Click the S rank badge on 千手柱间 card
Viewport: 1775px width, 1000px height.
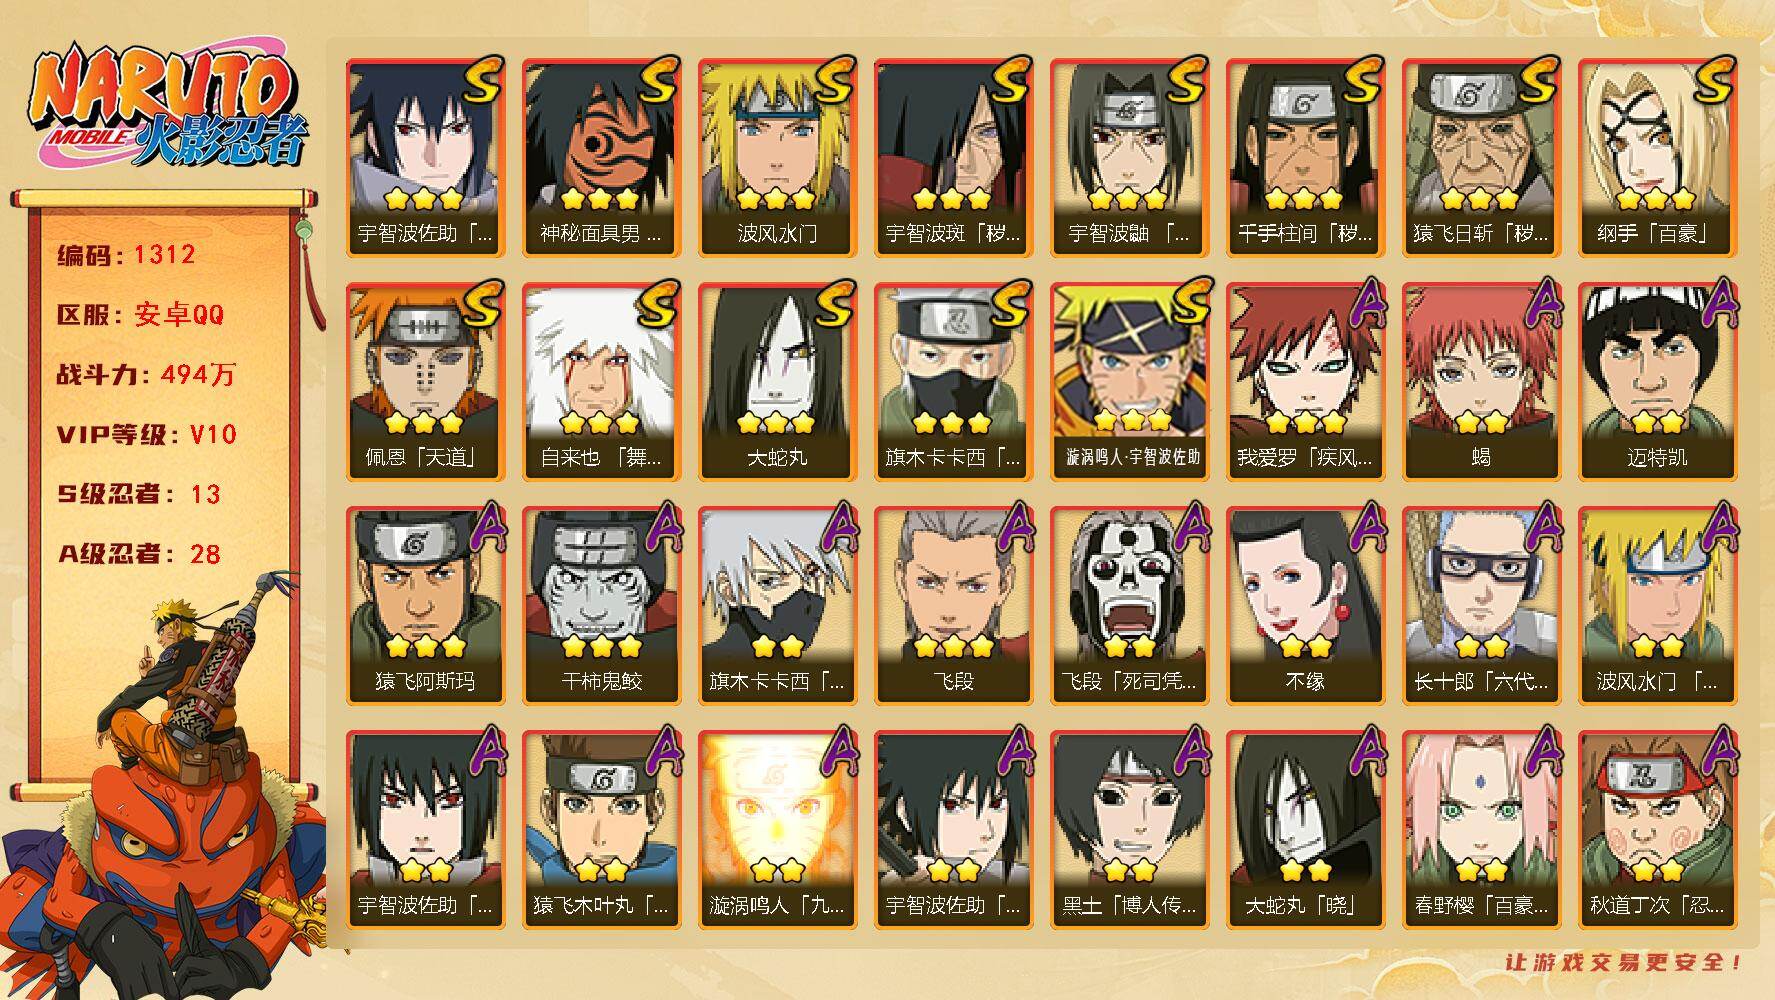coord(1362,81)
